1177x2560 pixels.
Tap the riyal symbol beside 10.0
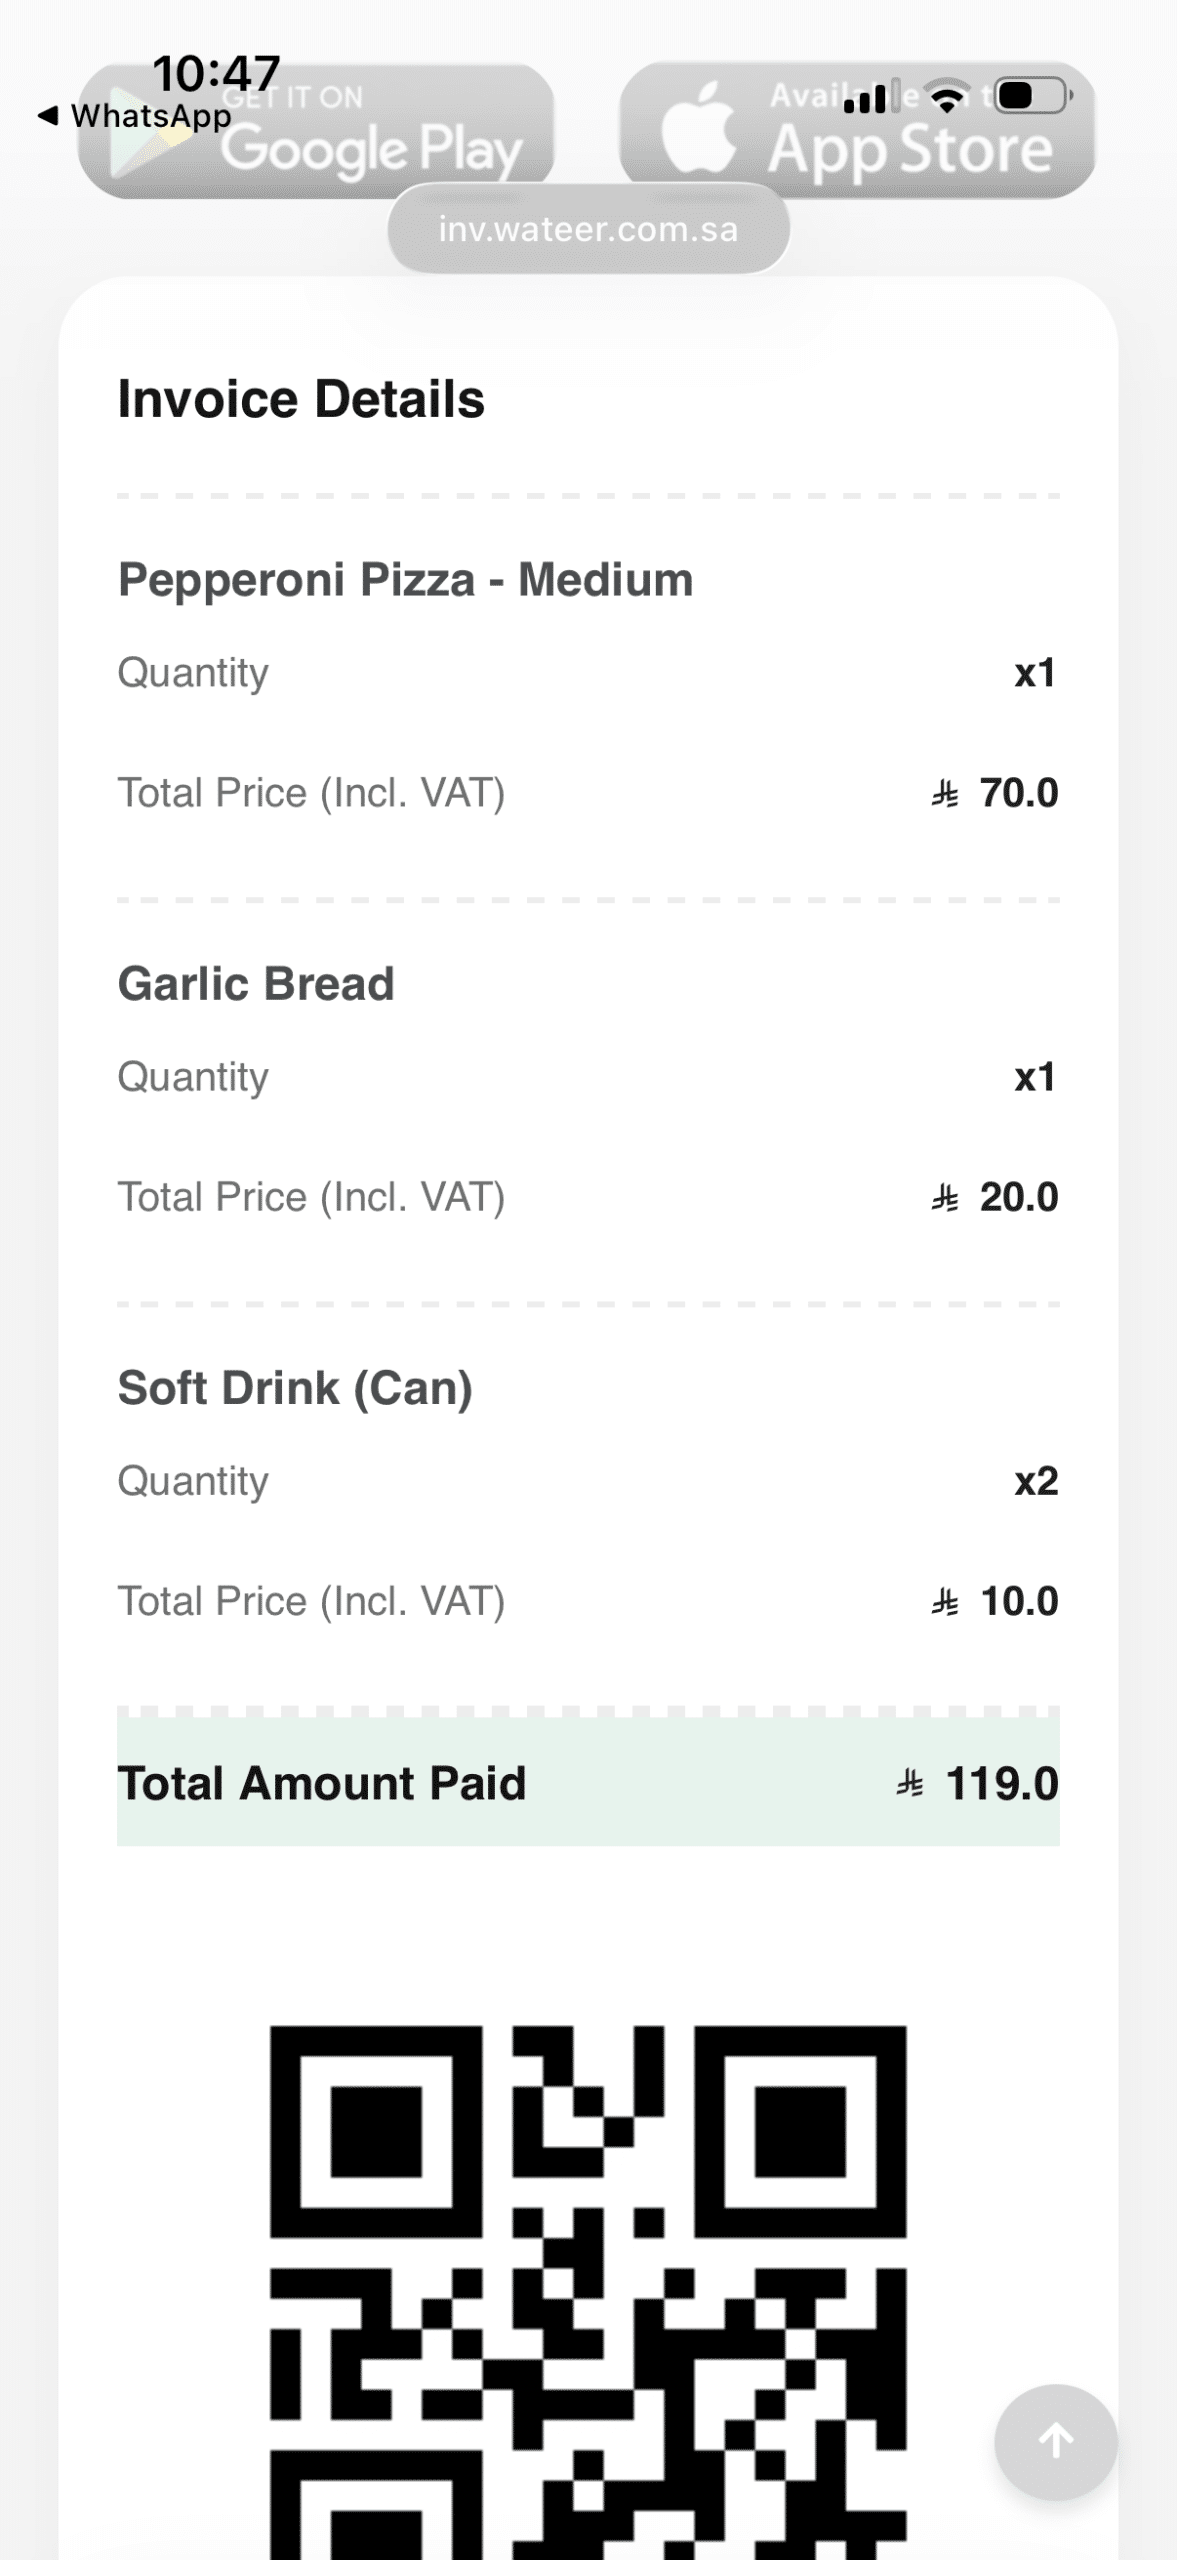945,1602
